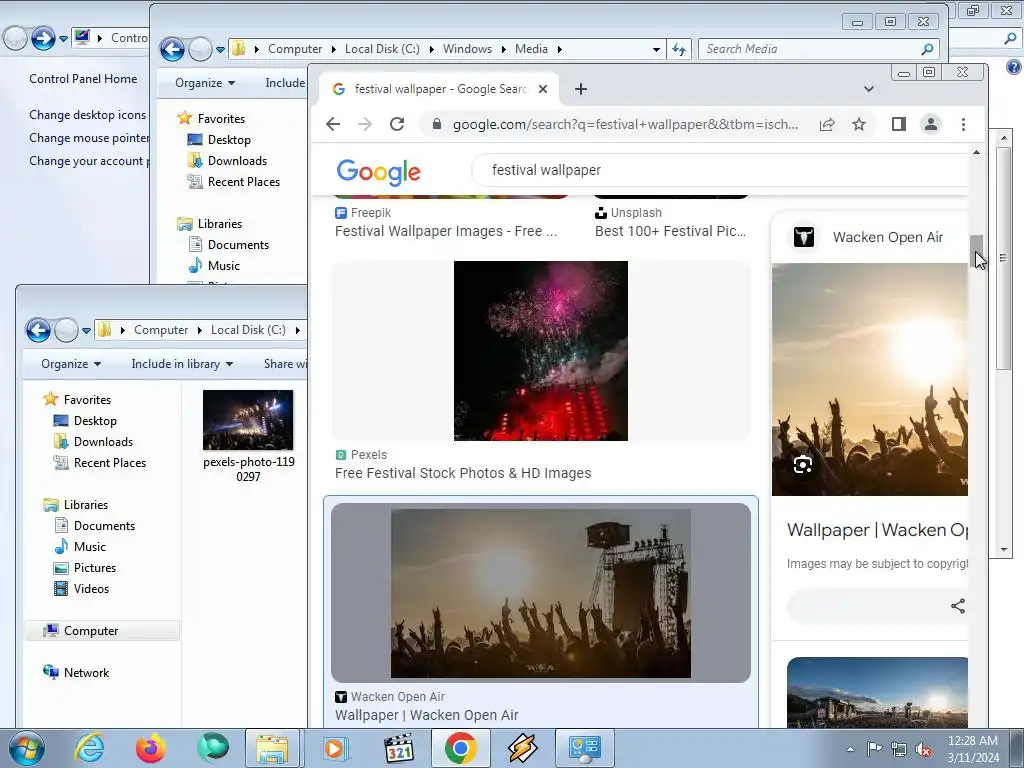Expand the tab search chevron
The image size is (1024, 768).
869,89
